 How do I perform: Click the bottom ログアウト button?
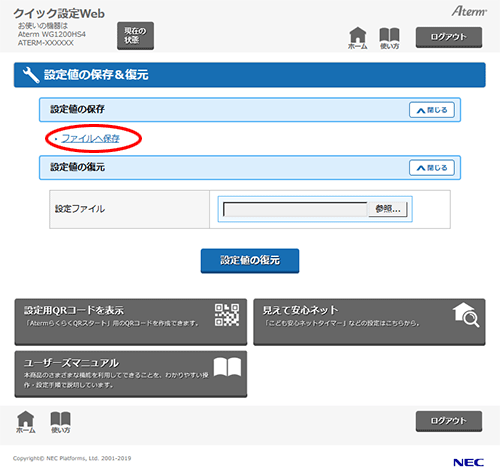point(449,421)
